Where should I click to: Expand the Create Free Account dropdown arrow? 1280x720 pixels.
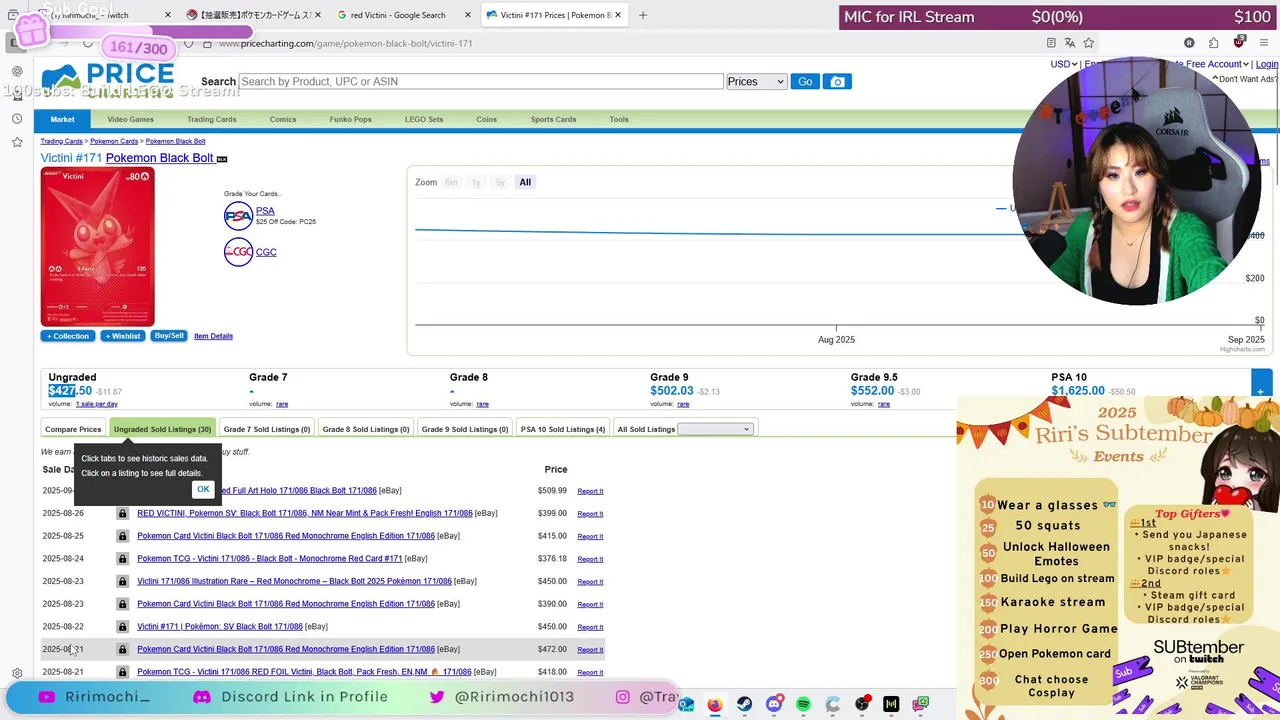click(x=1246, y=64)
